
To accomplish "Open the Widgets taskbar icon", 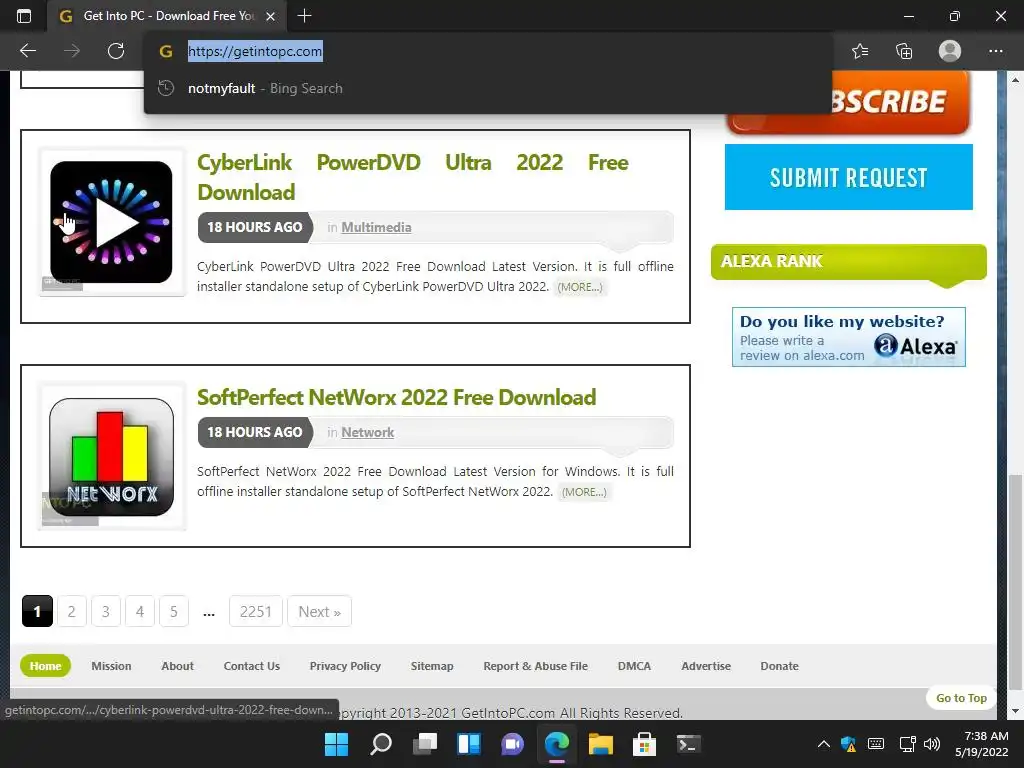I will [469, 744].
